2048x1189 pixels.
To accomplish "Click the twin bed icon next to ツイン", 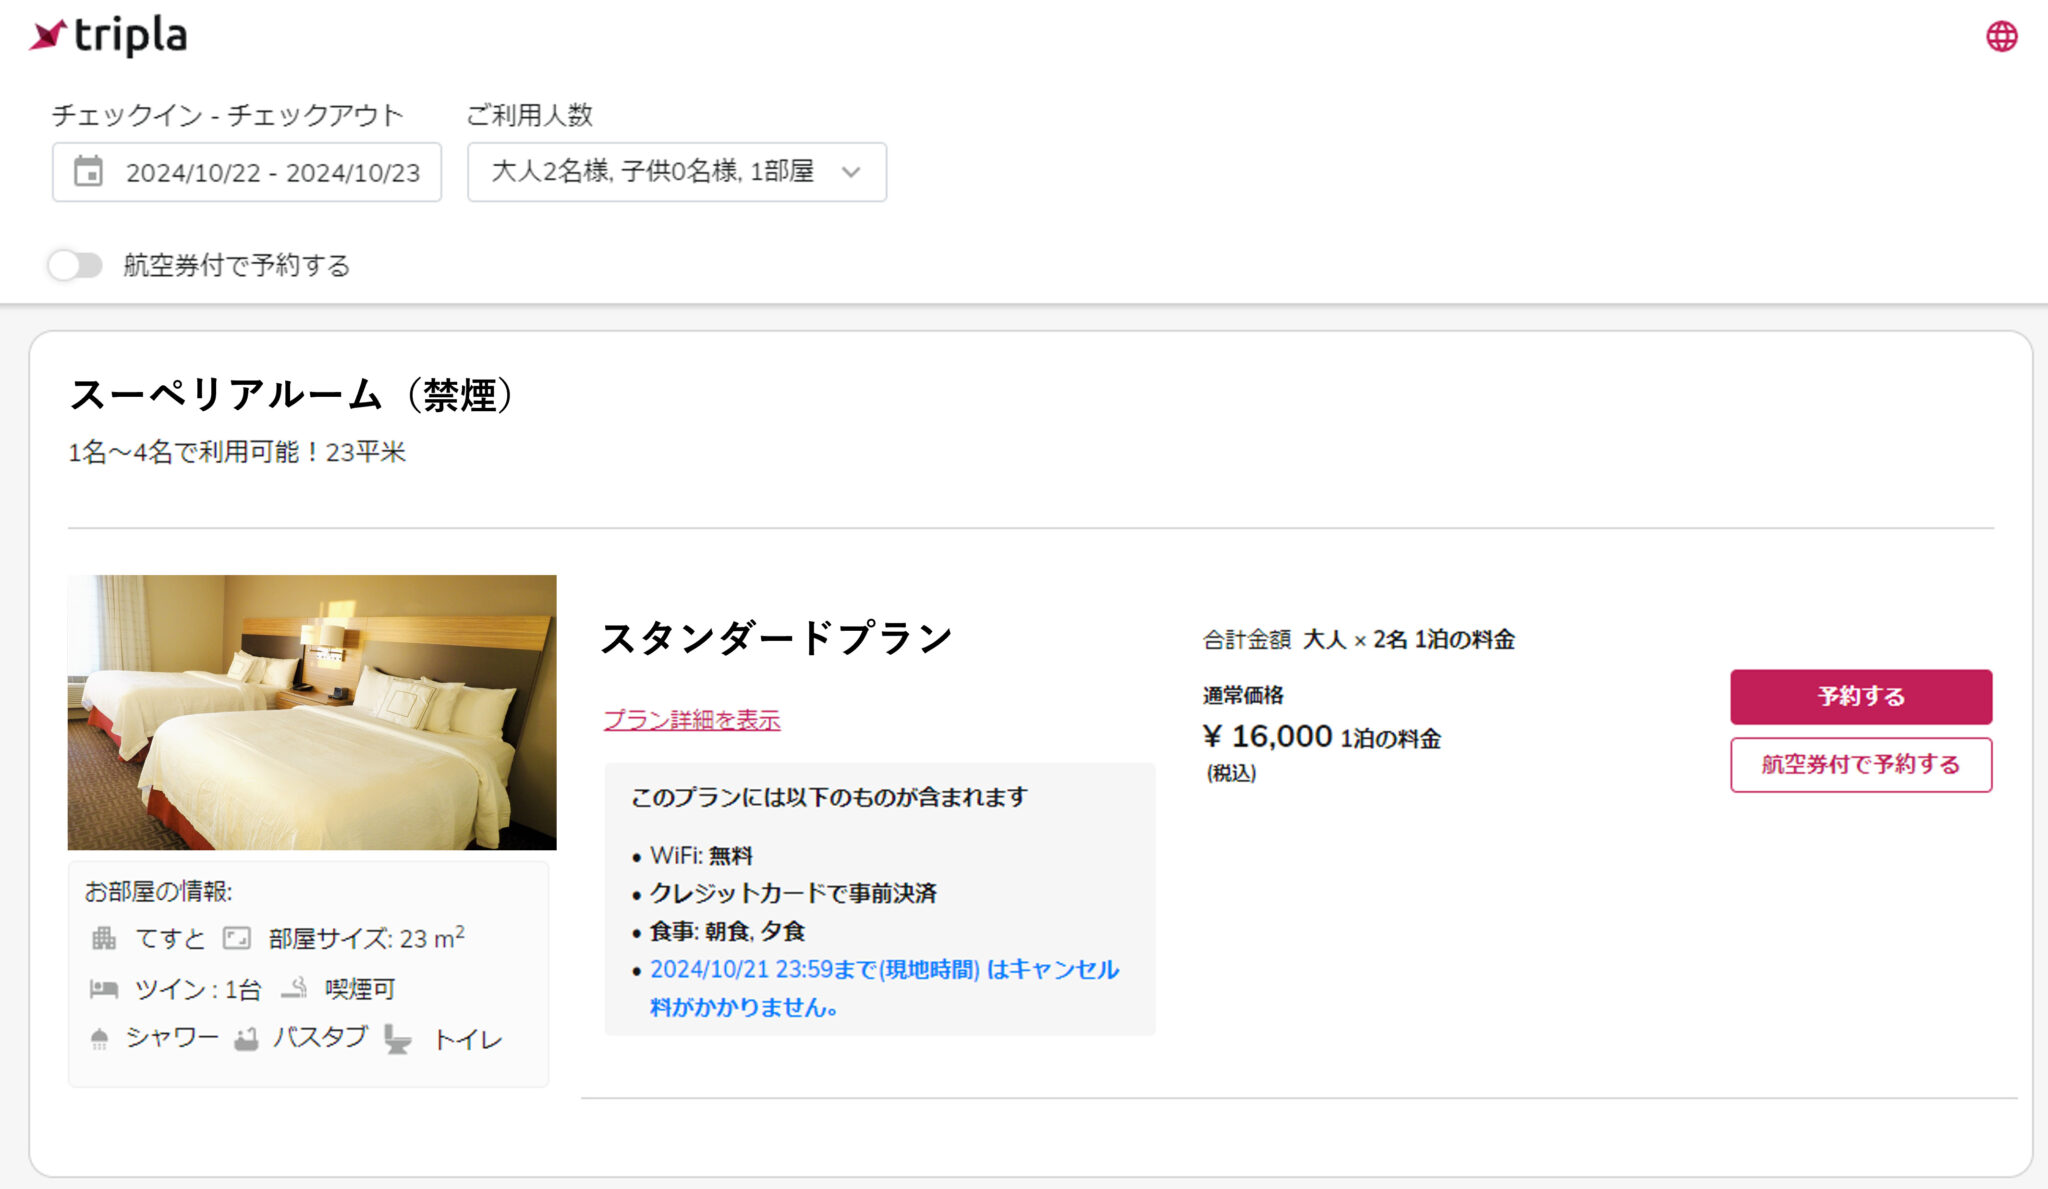I will 103,988.
